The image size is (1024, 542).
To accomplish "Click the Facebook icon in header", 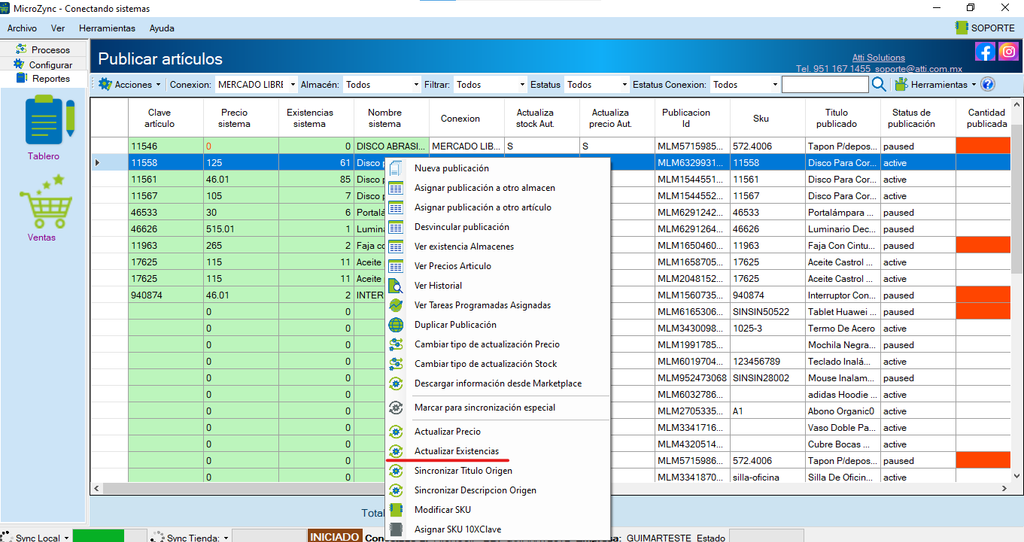I will 985,51.
